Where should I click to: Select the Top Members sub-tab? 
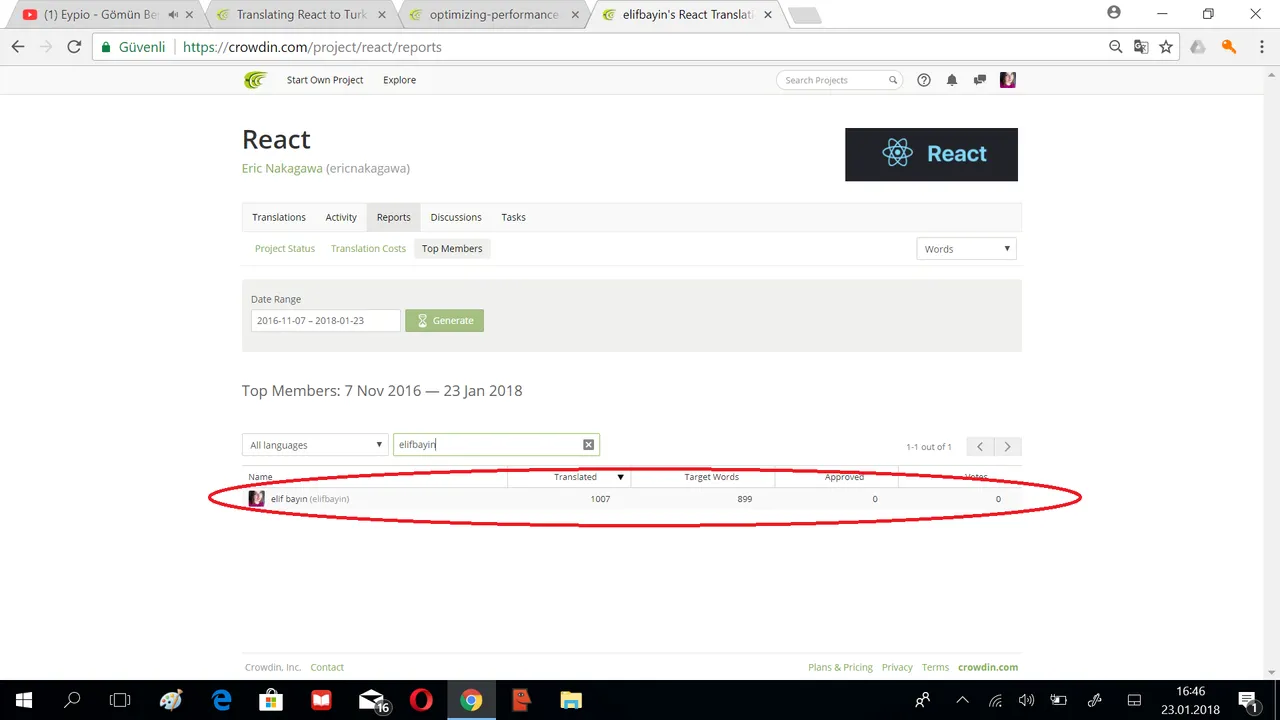coord(452,248)
